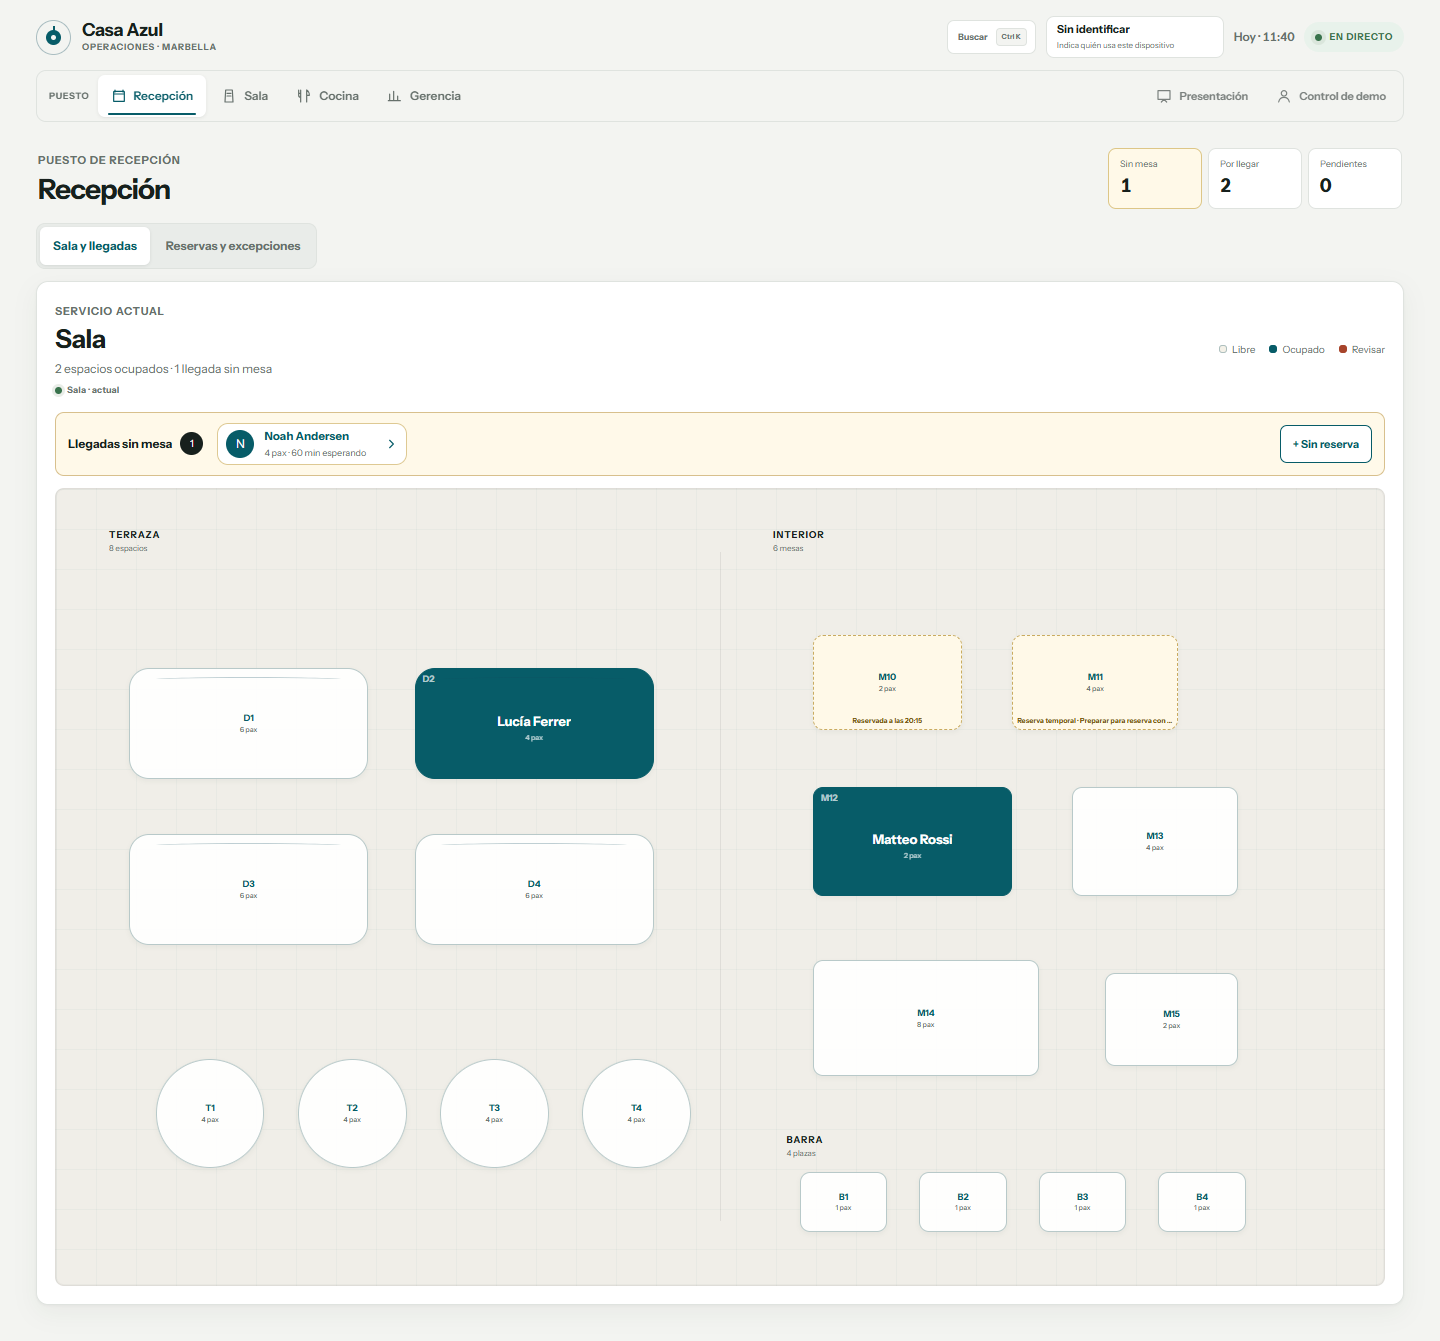Open the Gerencia station tab
Screen dimensions: 1440x1341
point(424,96)
